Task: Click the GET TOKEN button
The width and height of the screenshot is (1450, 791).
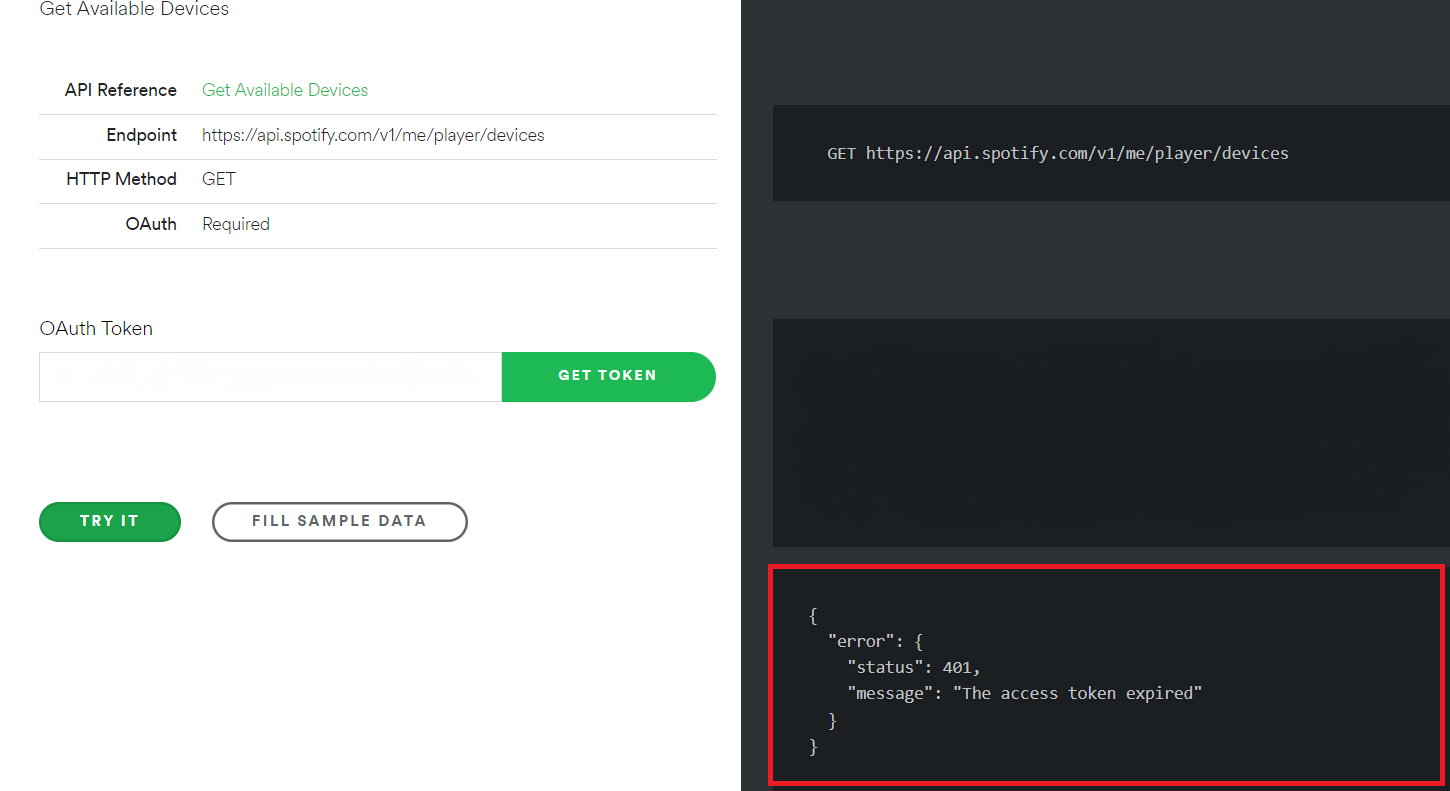Action: tap(608, 376)
